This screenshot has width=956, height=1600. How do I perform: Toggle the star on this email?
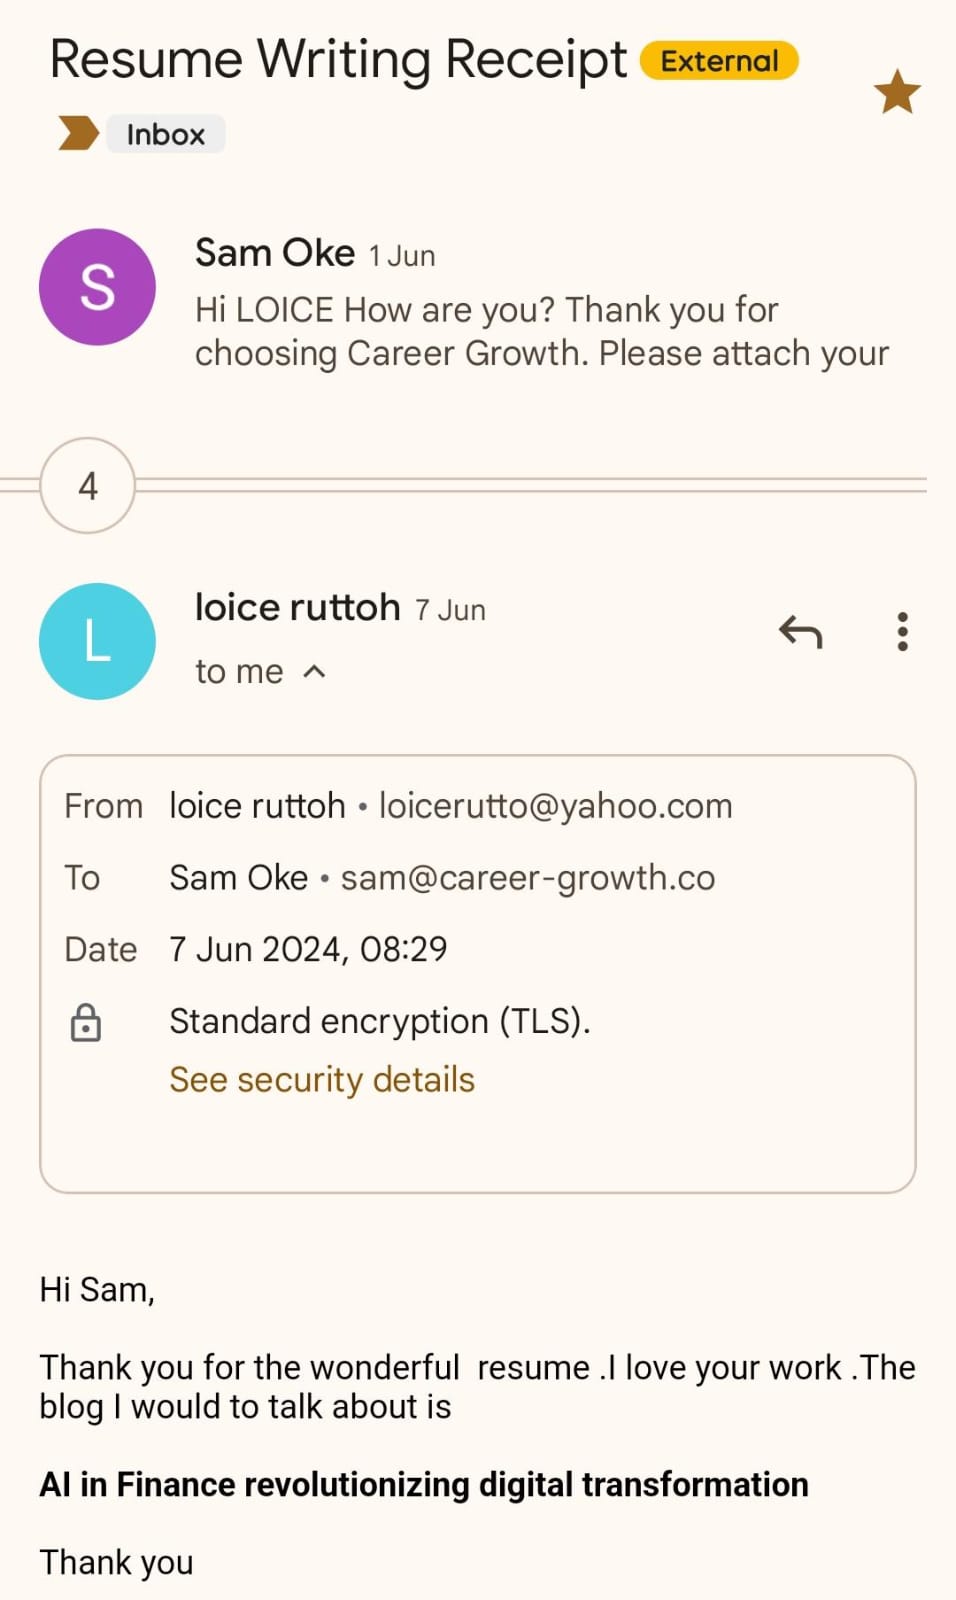tap(896, 93)
